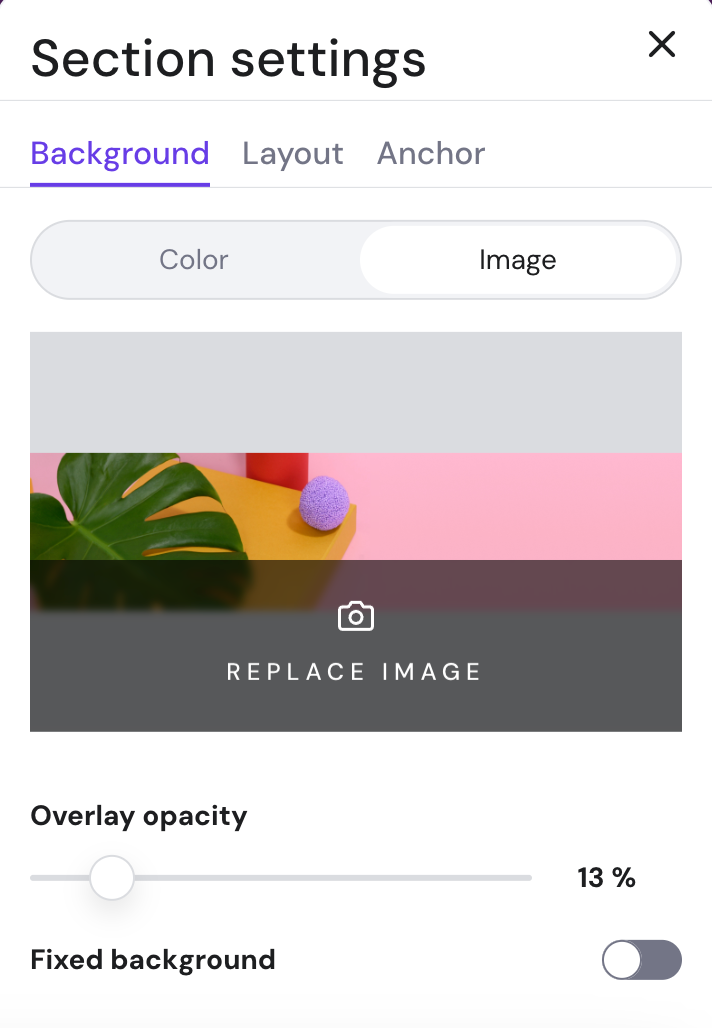Click the camera icon on the image
Viewport: 712px width, 1028px height.
[x=356, y=616]
